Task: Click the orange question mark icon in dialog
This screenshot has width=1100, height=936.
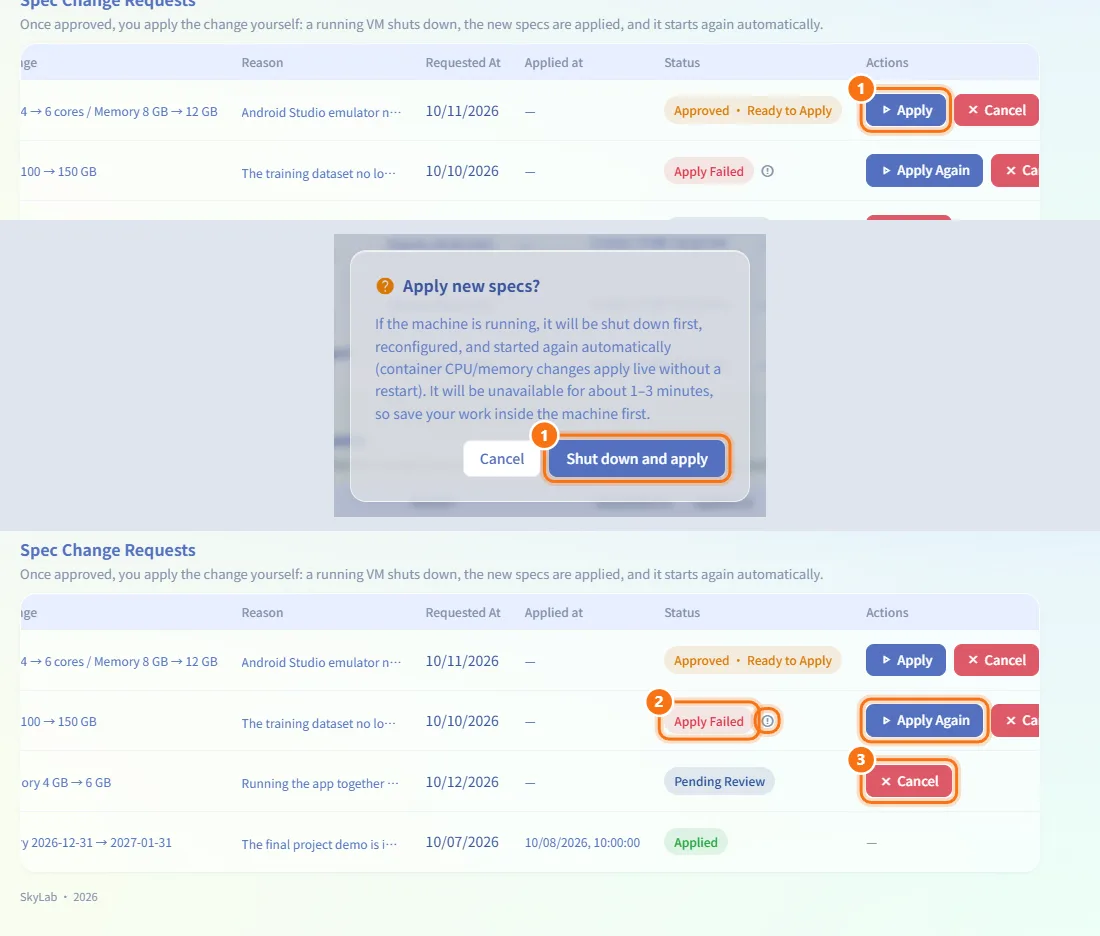Action: click(x=384, y=286)
